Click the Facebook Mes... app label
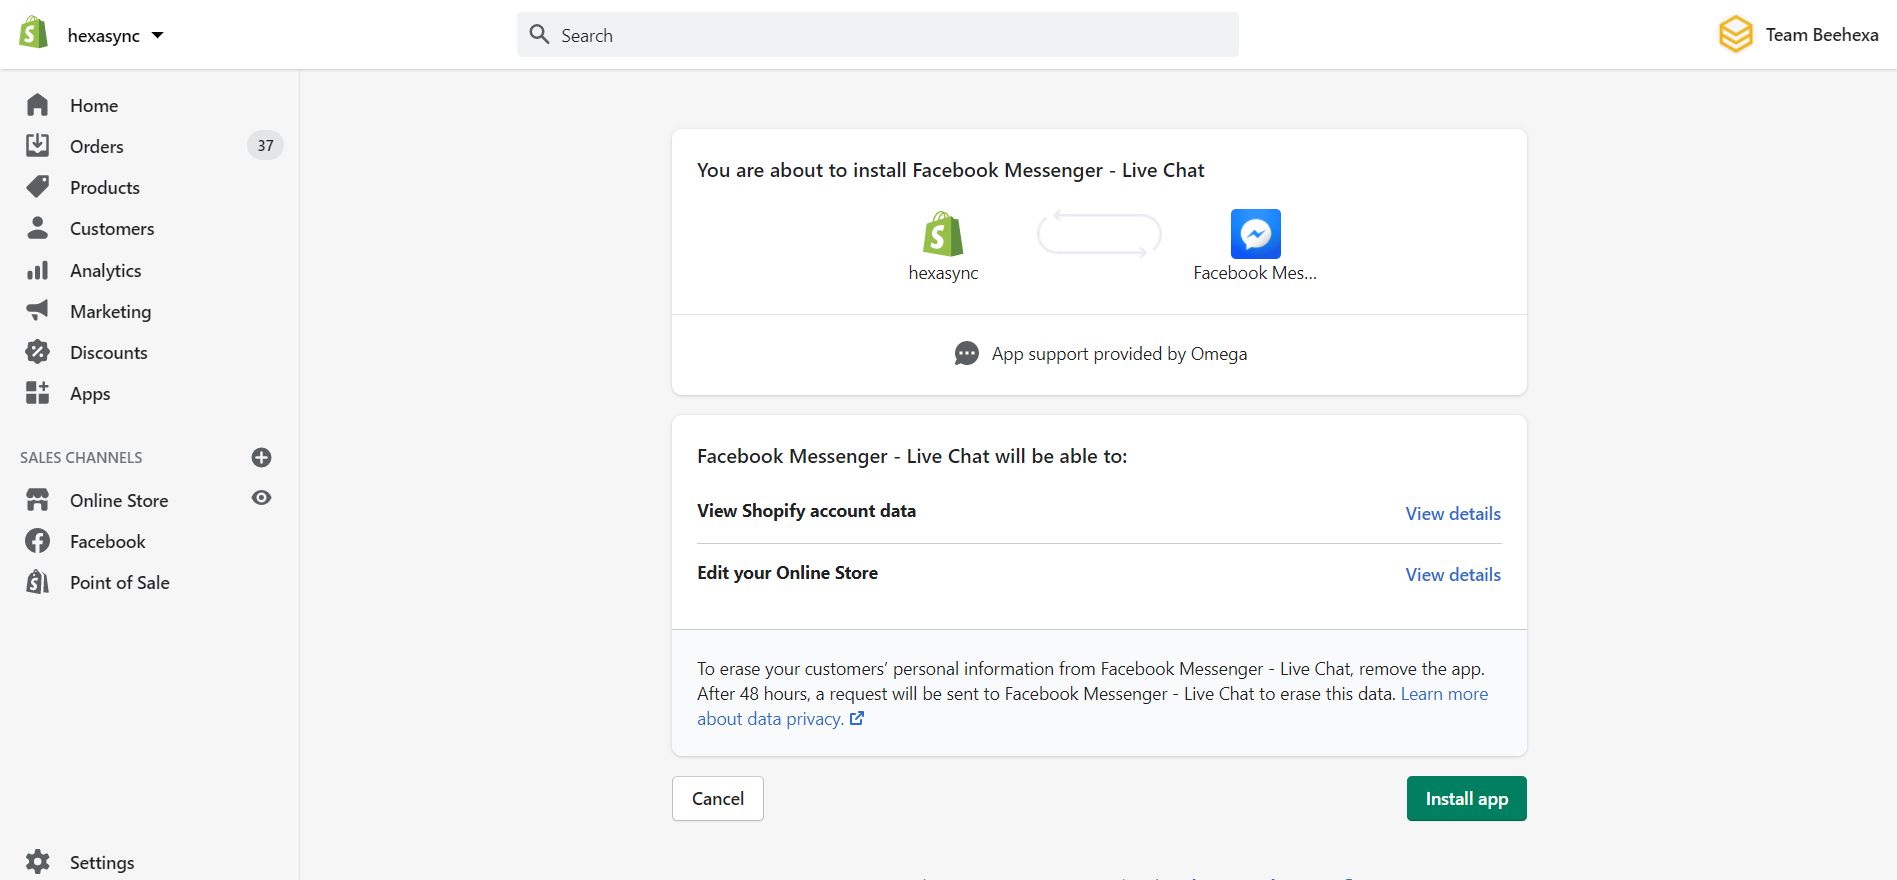This screenshot has width=1897, height=880. click(1255, 273)
